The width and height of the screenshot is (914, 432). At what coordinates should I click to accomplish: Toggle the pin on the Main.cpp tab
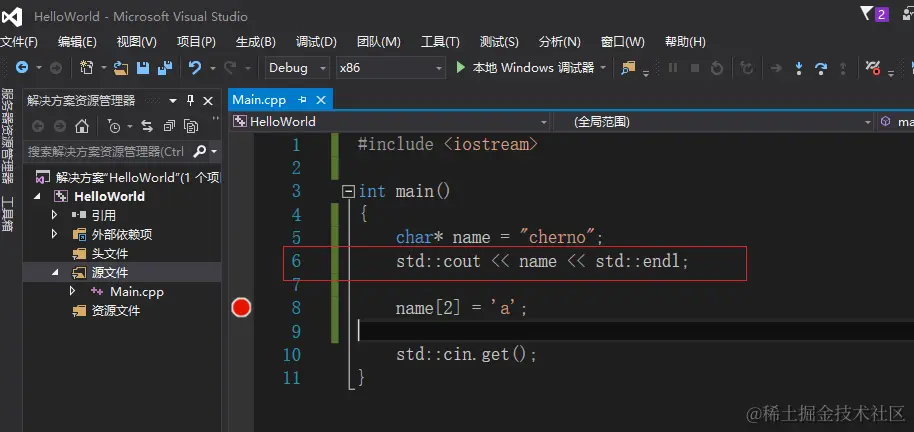(302, 100)
